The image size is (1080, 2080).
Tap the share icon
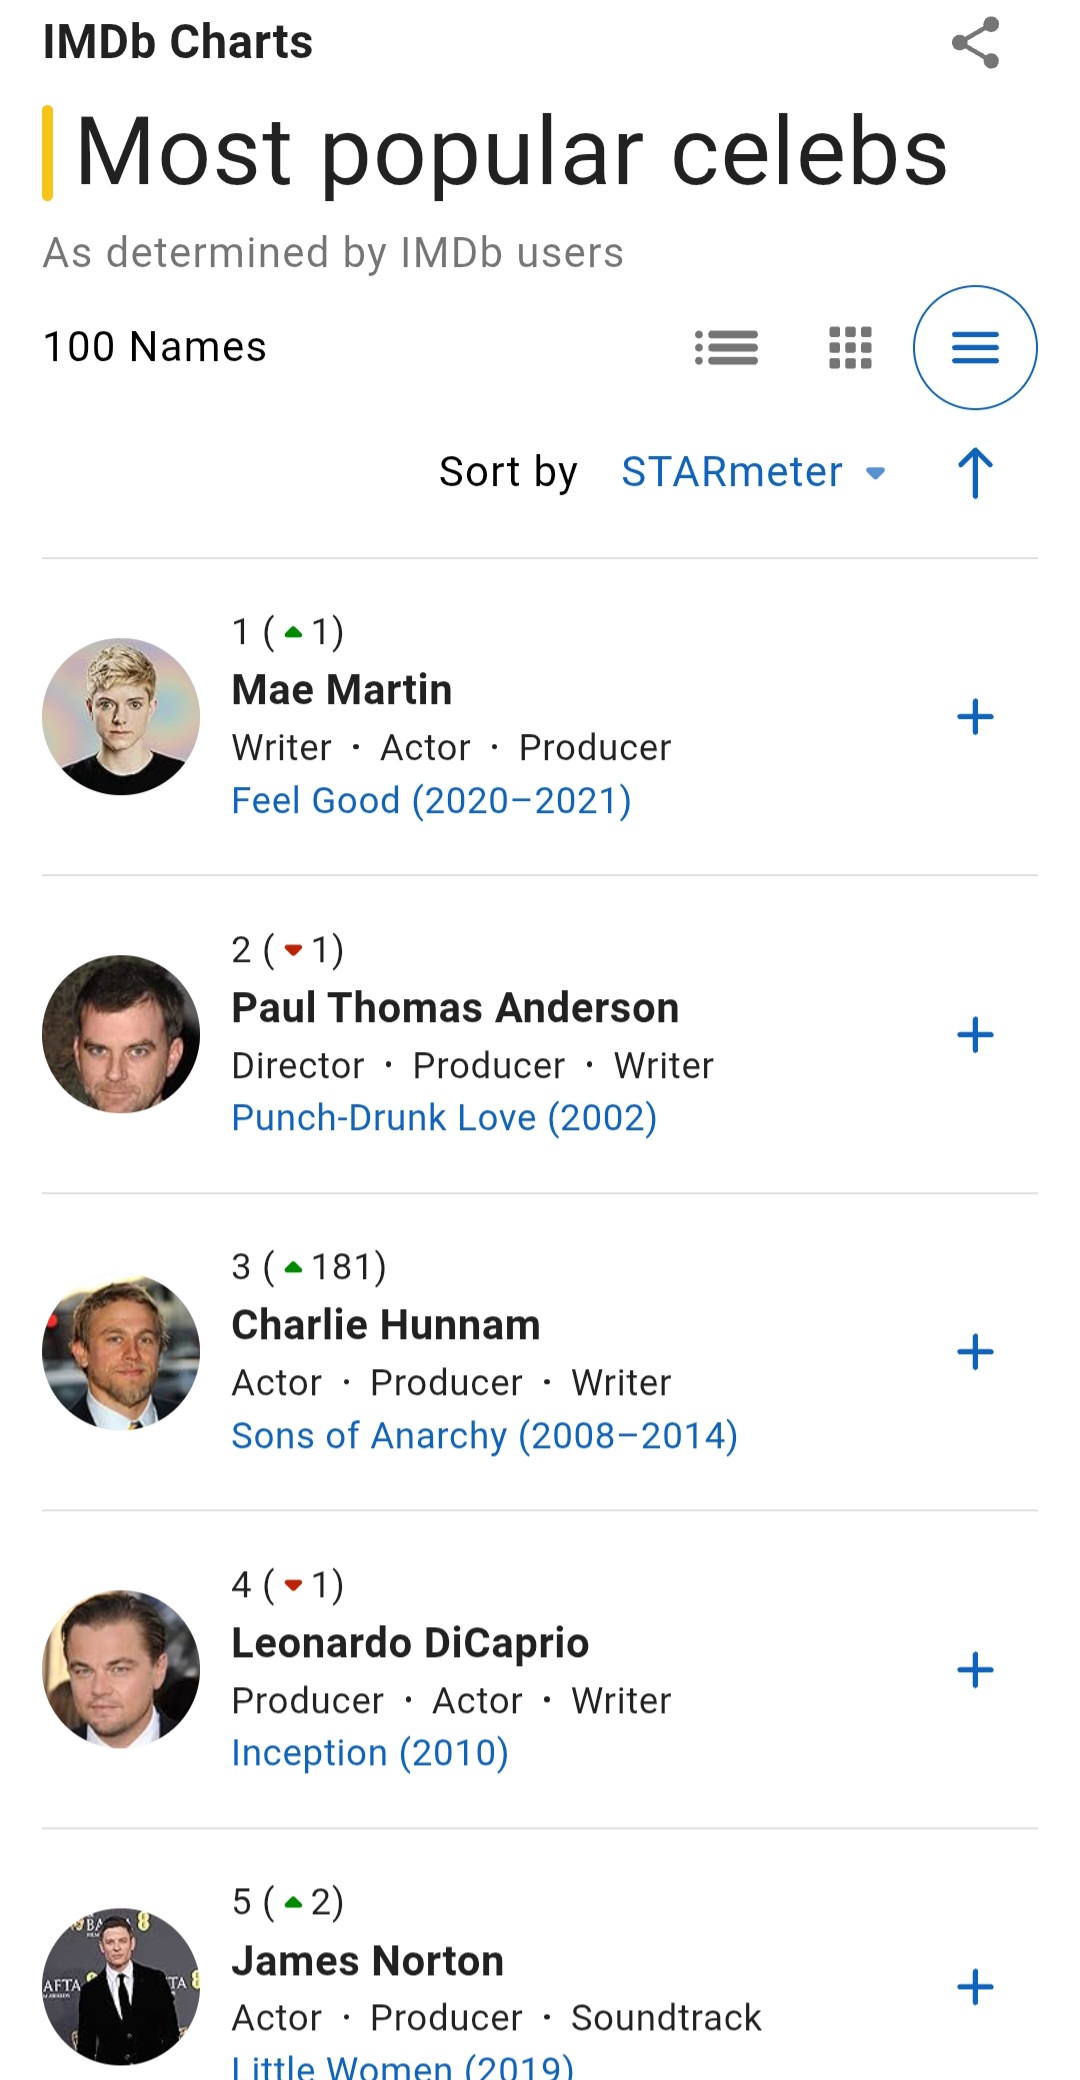coord(975,43)
